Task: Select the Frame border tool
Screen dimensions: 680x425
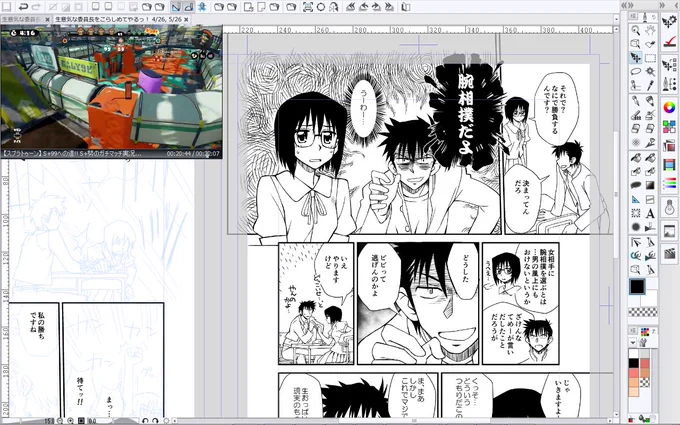Action: 650,199
